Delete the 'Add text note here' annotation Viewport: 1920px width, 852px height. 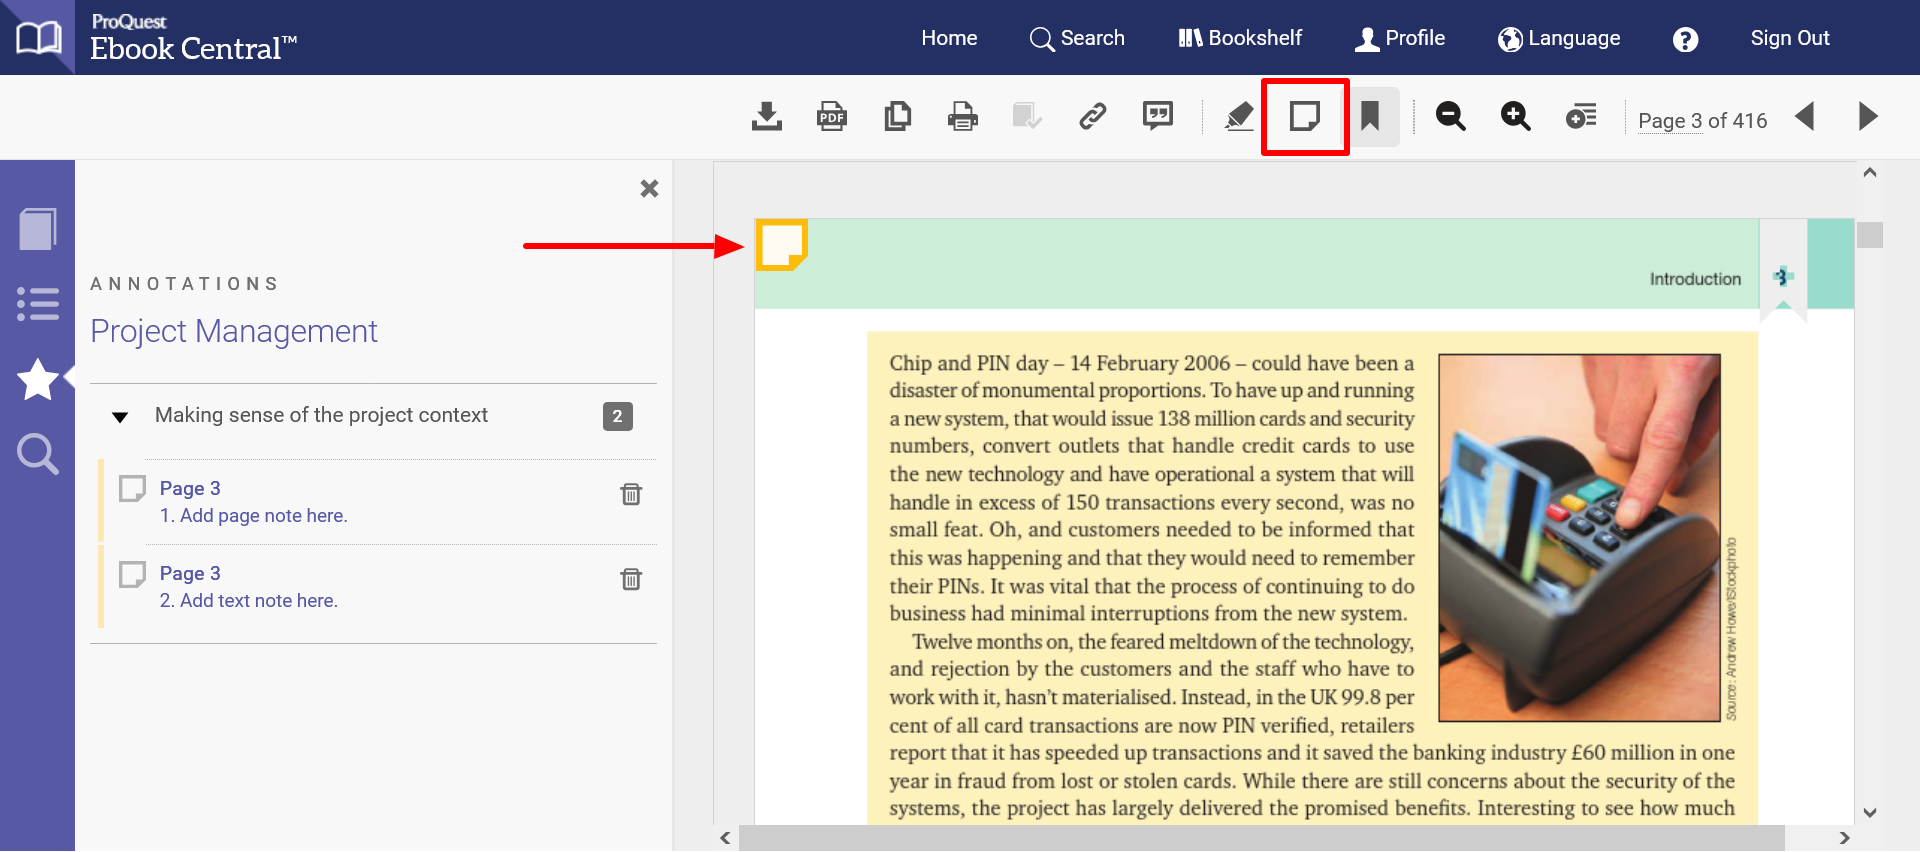pyautogui.click(x=631, y=579)
